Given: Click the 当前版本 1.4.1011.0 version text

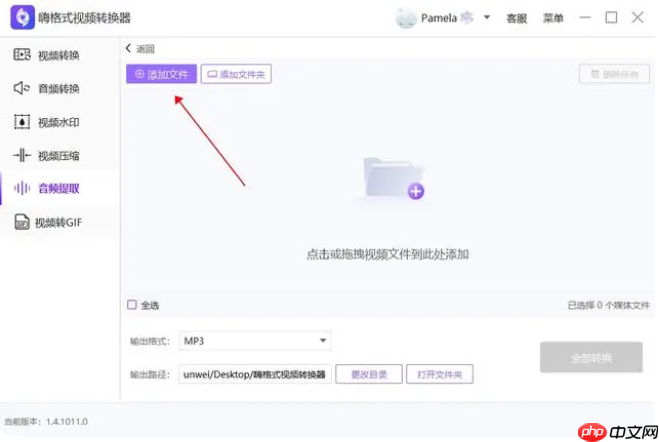Looking at the screenshot, I should pos(46,421).
